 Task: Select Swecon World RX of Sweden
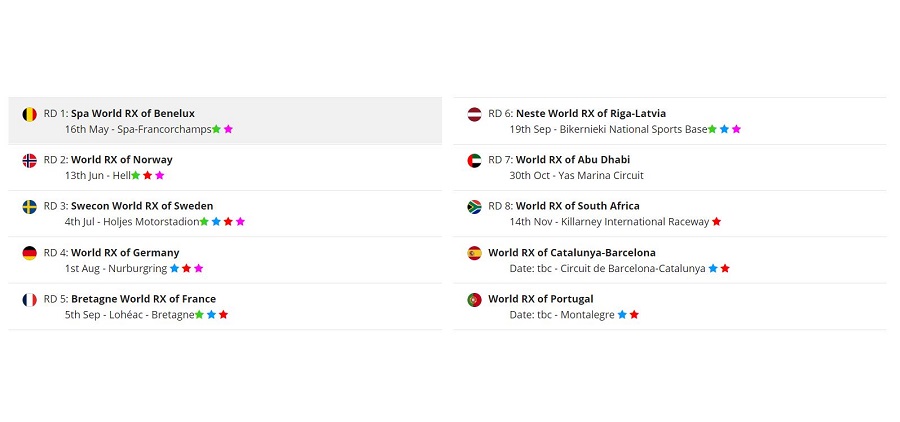click(x=141, y=206)
